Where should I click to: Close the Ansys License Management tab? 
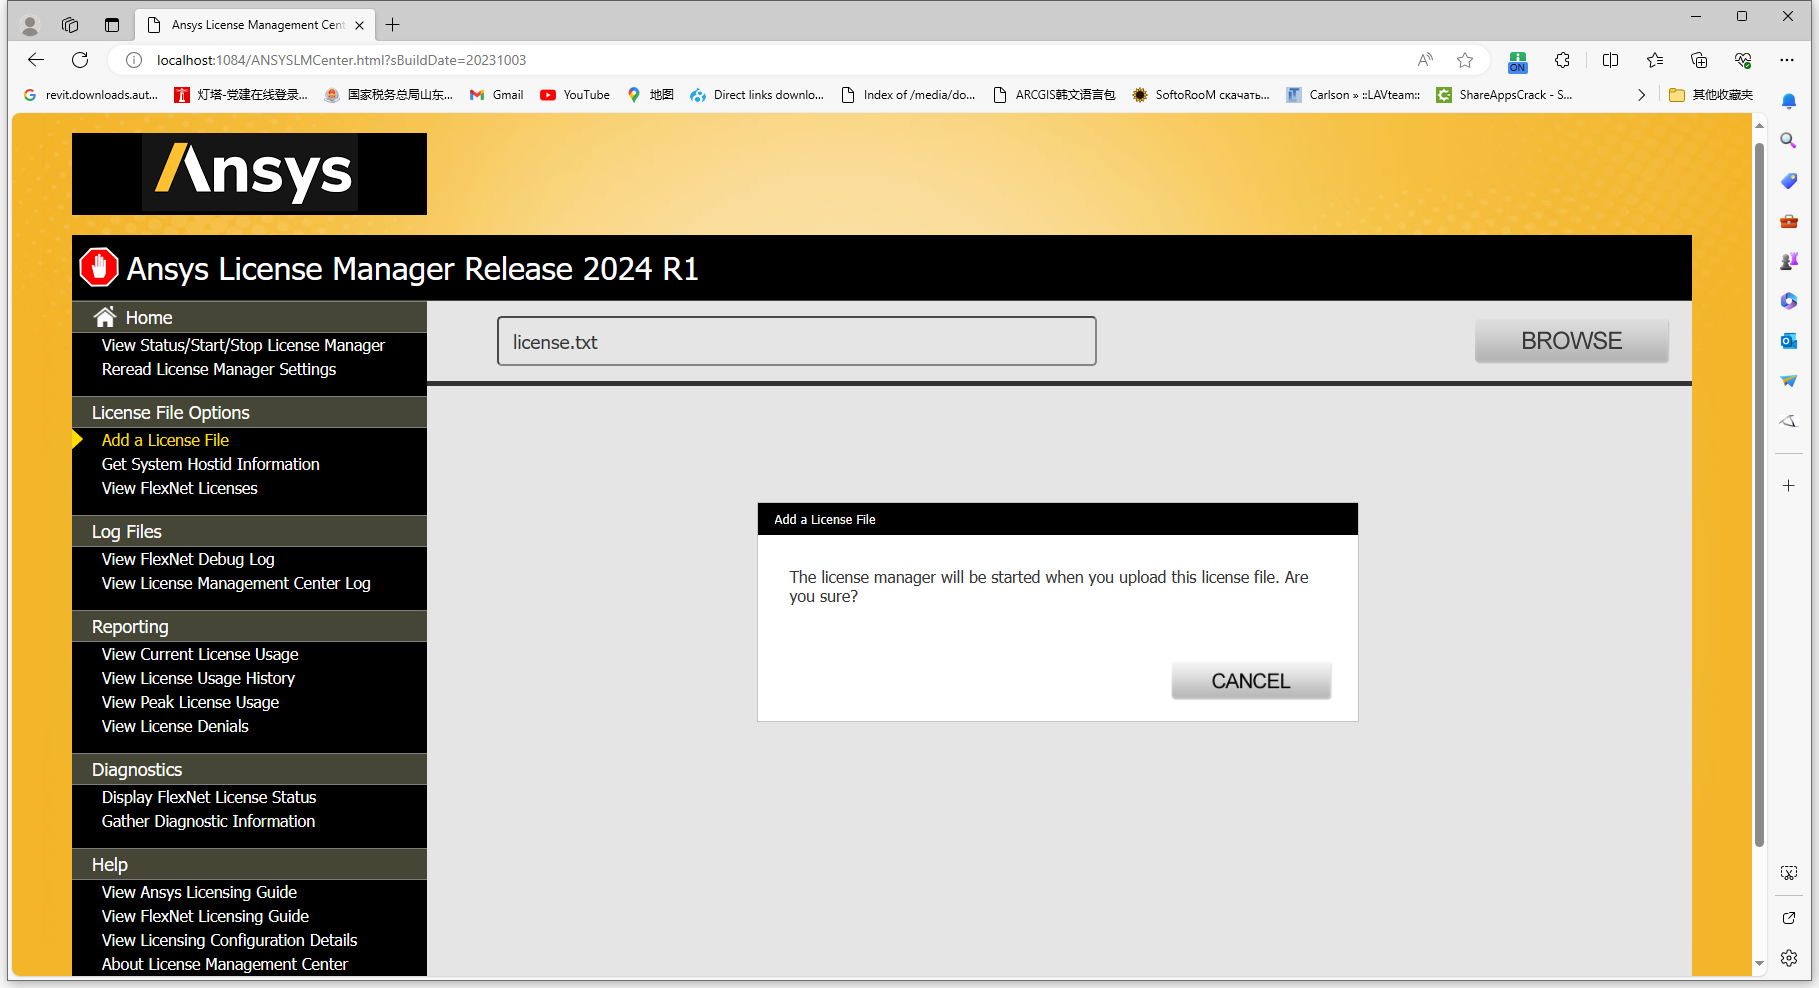360,25
